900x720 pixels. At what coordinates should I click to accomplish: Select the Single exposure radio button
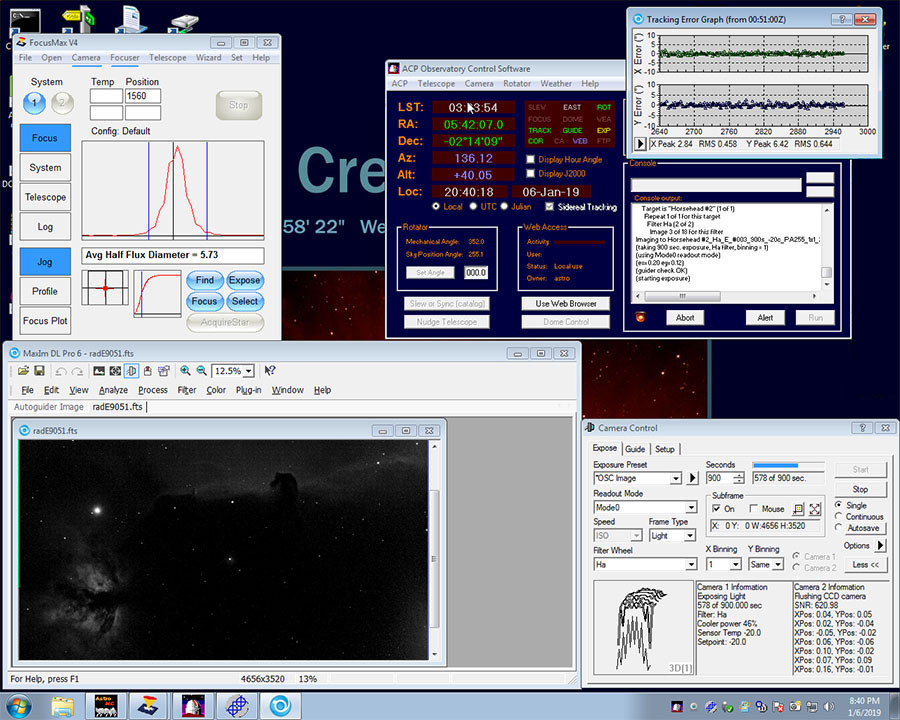(839, 505)
